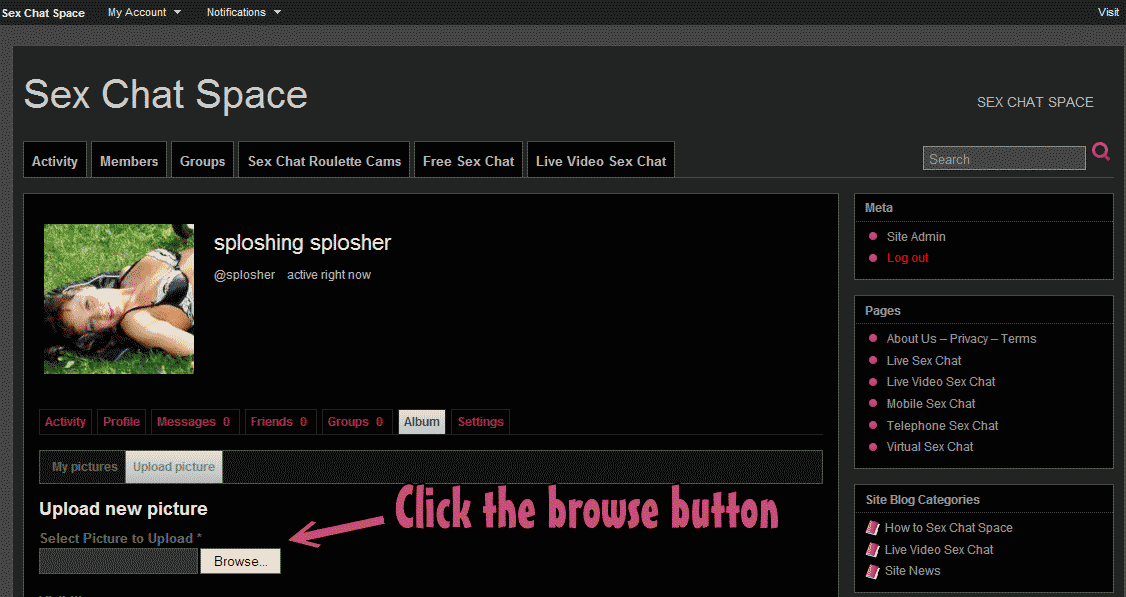Open the Mobile Sex Chat page link
Viewport: 1126px width, 597px height.
click(x=931, y=404)
